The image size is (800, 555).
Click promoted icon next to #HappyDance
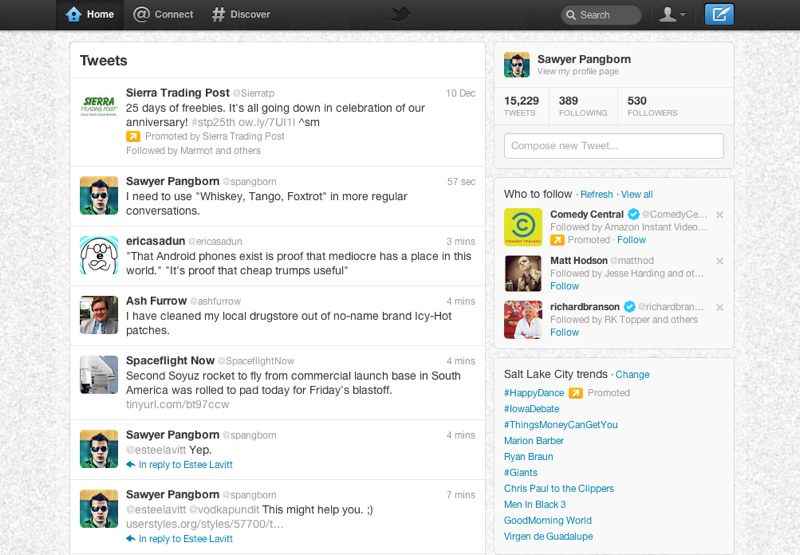point(576,393)
